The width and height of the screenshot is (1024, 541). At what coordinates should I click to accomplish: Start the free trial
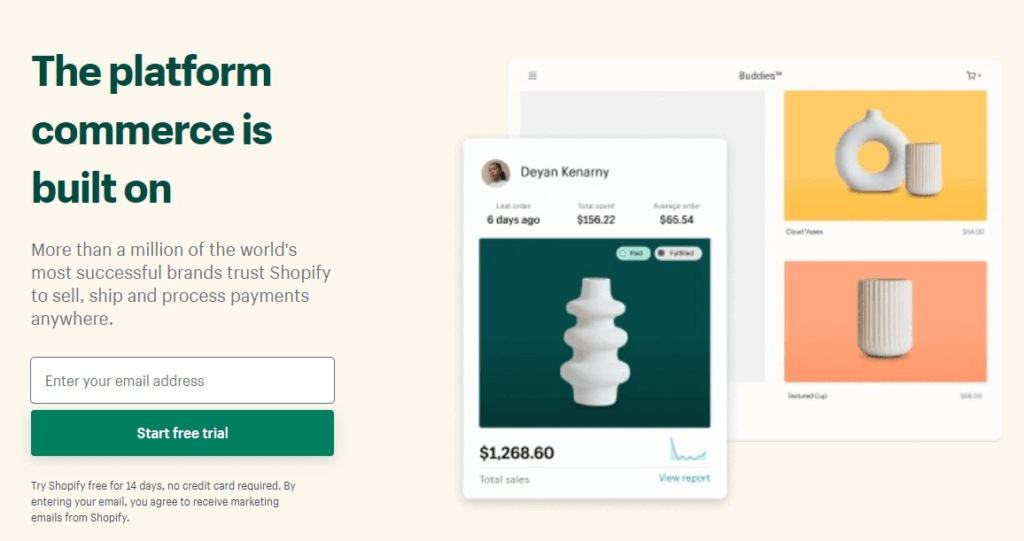182,433
